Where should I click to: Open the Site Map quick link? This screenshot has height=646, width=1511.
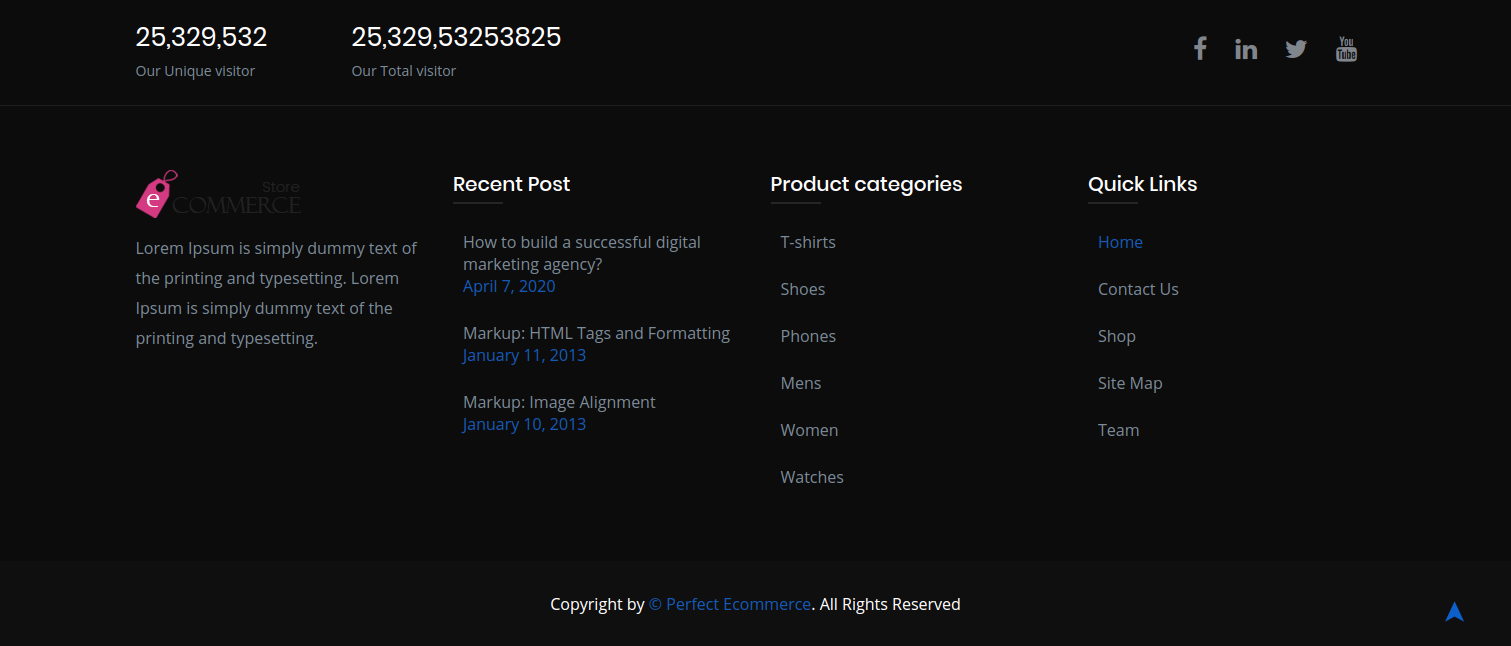(1129, 383)
